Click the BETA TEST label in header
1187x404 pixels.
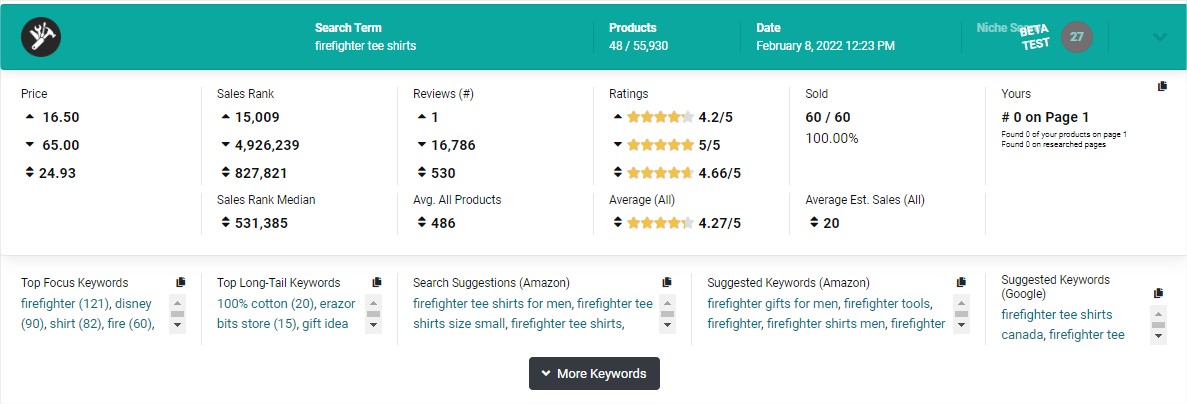(x=1035, y=37)
